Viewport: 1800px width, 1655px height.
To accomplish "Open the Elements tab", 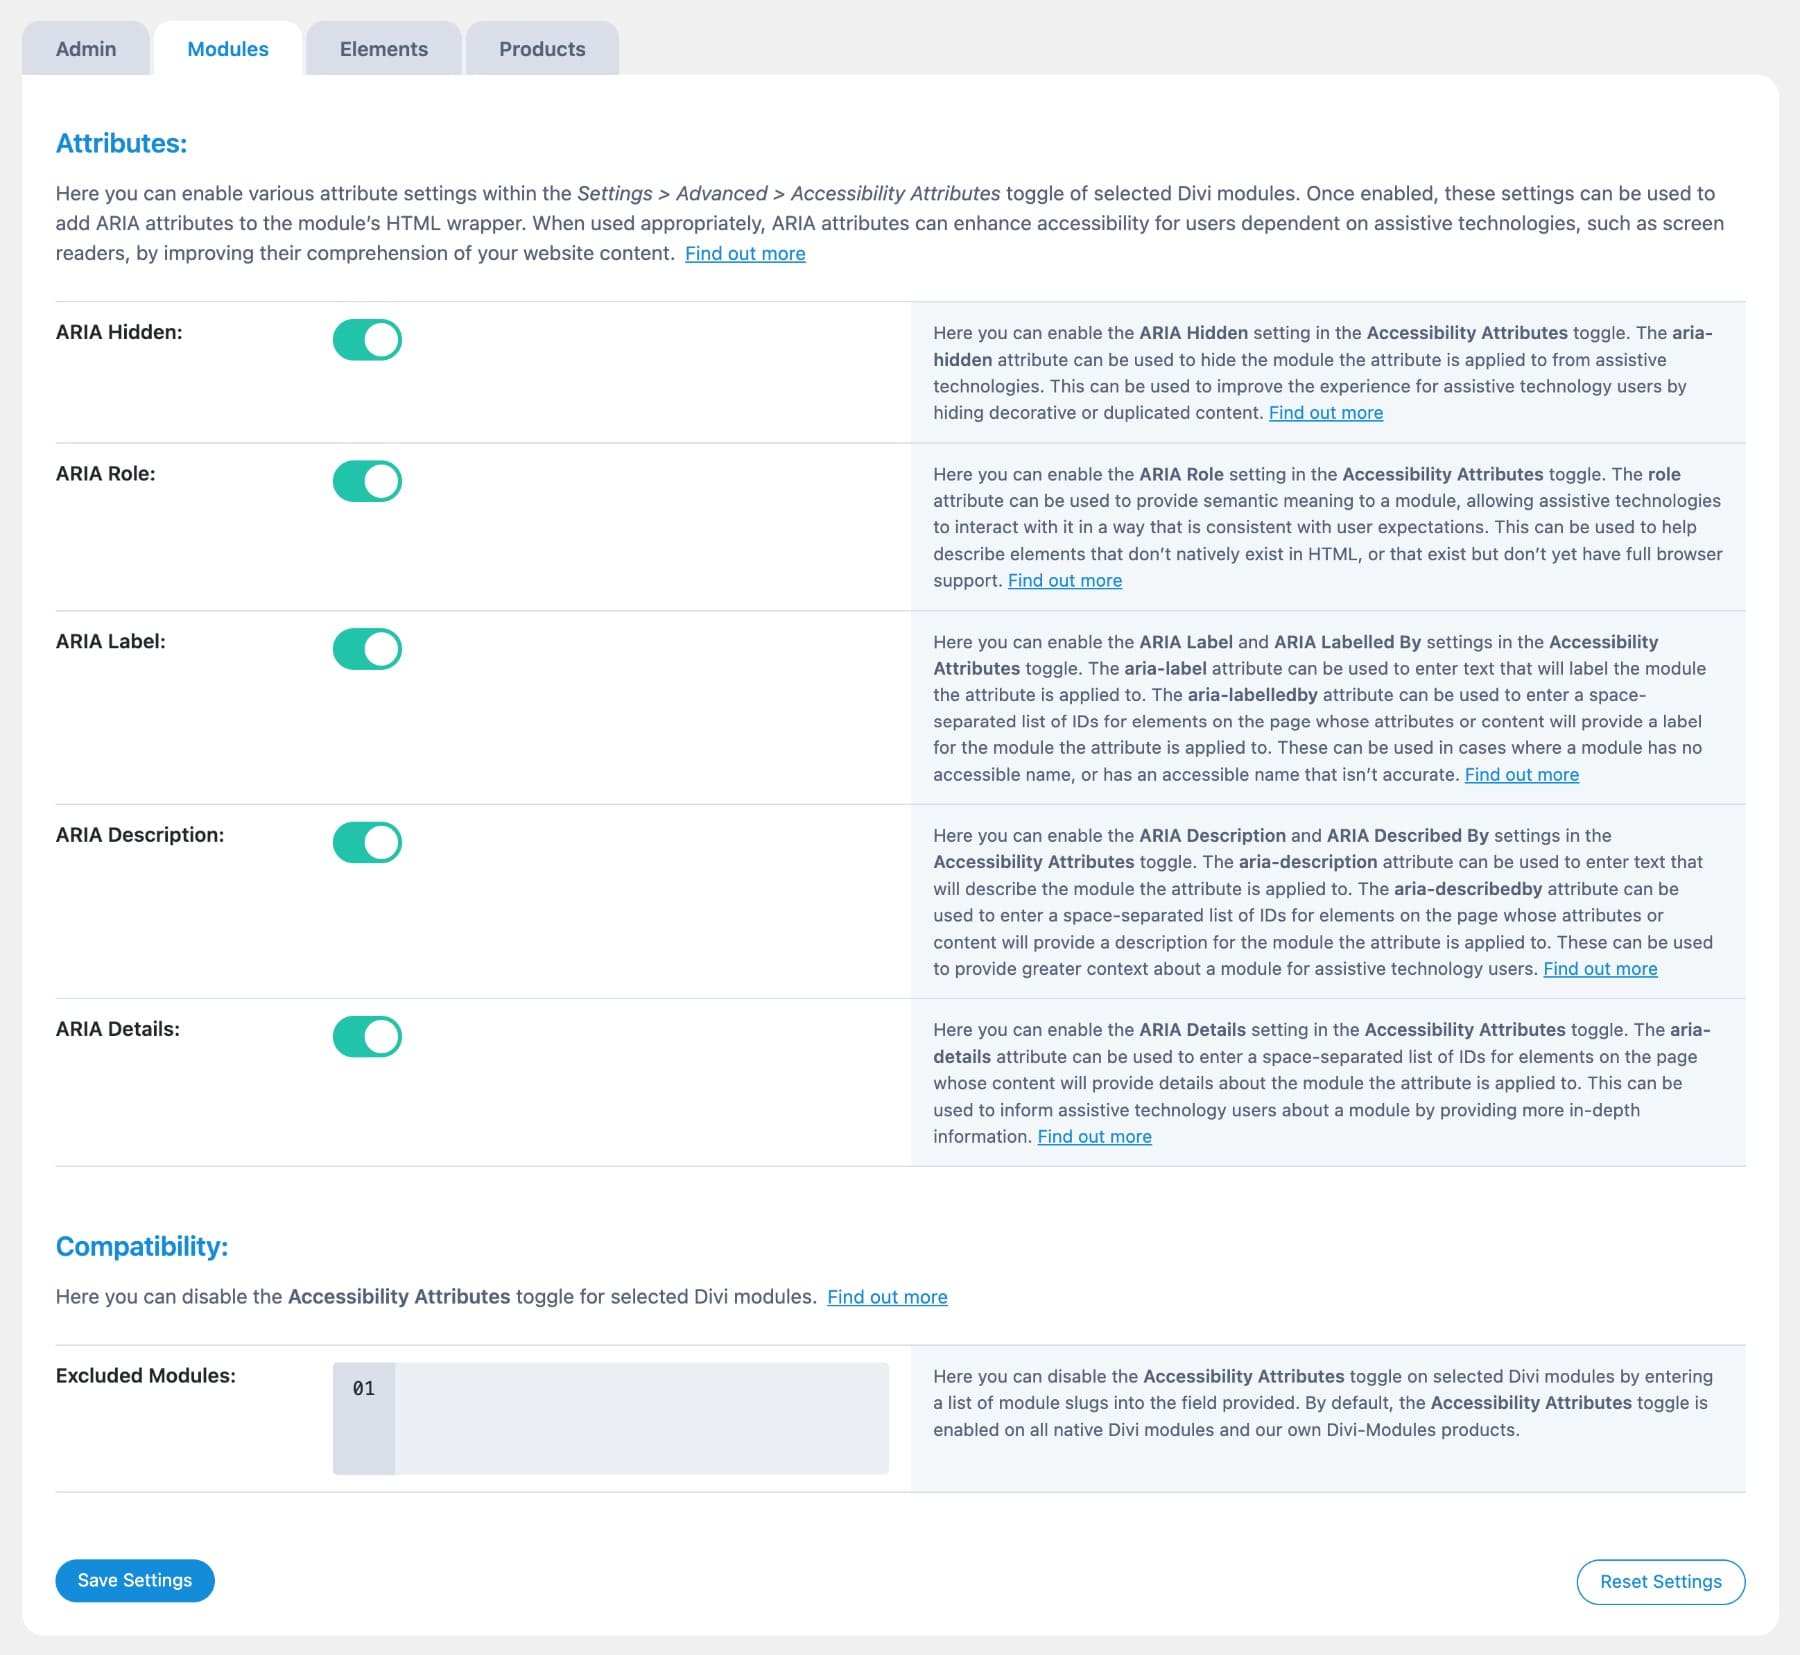I will coord(383,47).
